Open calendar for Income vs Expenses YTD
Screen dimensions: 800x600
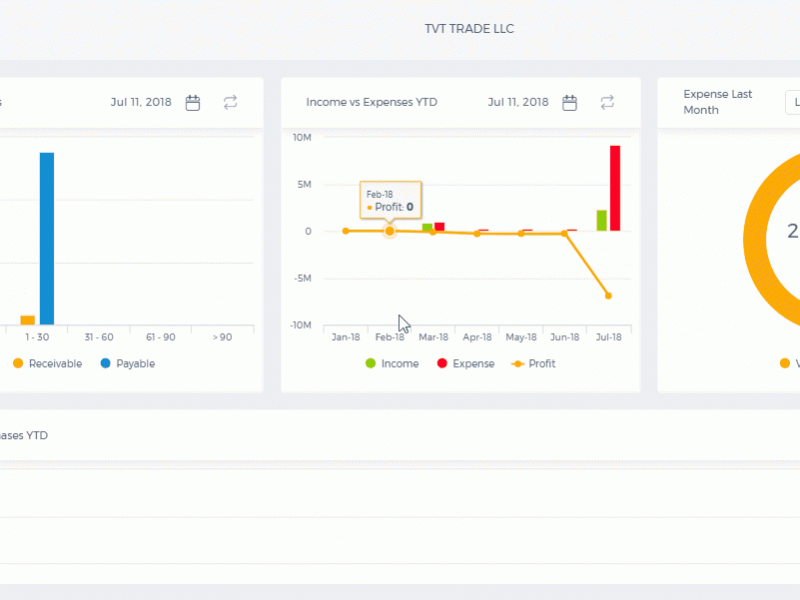click(x=569, y=103)
